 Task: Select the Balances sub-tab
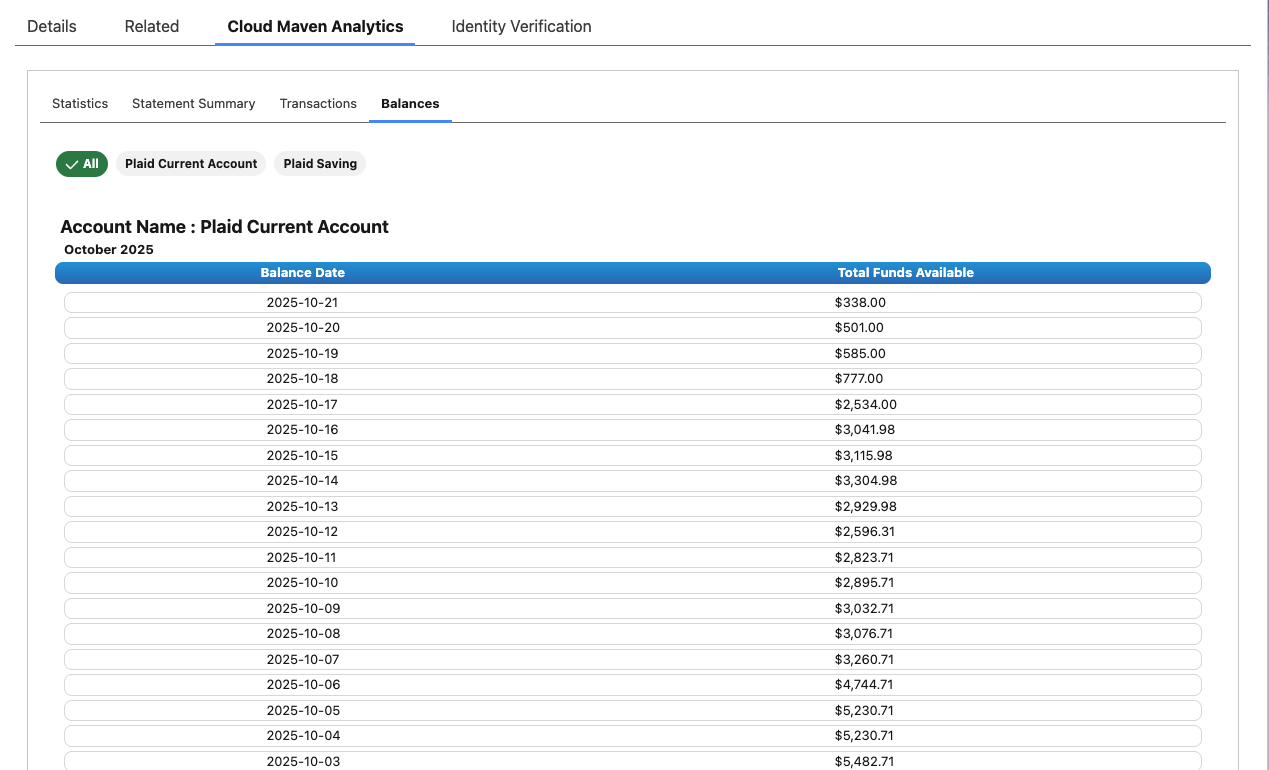pos(410,104)
